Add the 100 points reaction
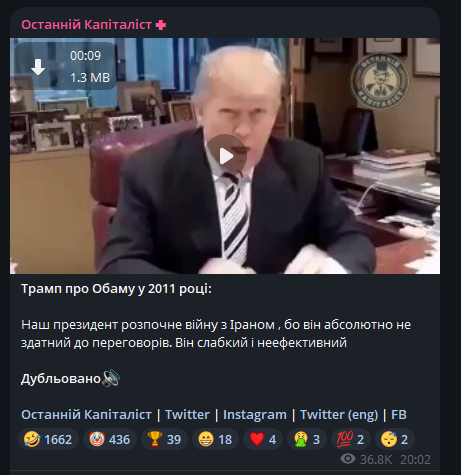The height and width of the screenshot is (475, 461). (x=351, y=439)
